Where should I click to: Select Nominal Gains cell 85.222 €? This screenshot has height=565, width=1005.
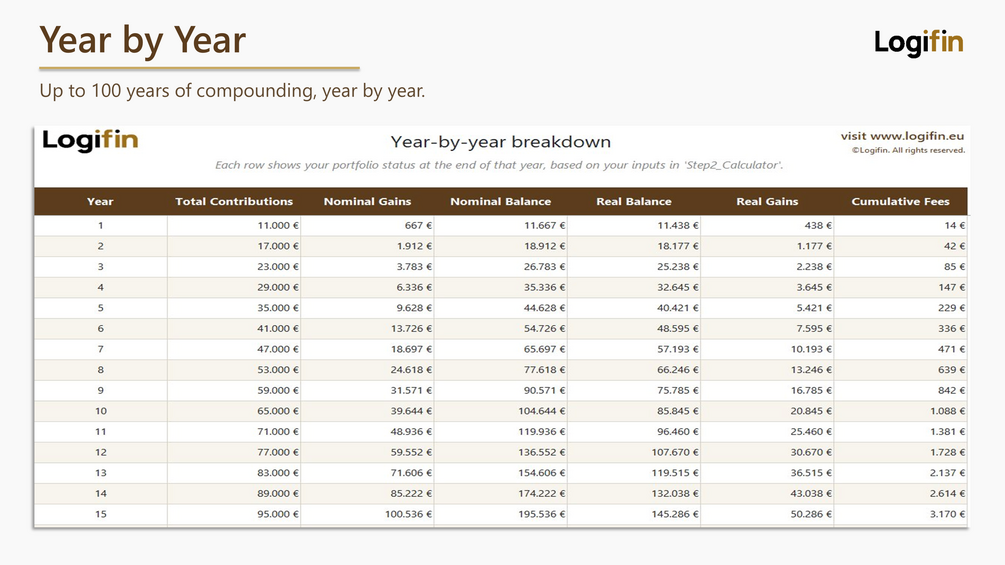(x=367, y=493)
